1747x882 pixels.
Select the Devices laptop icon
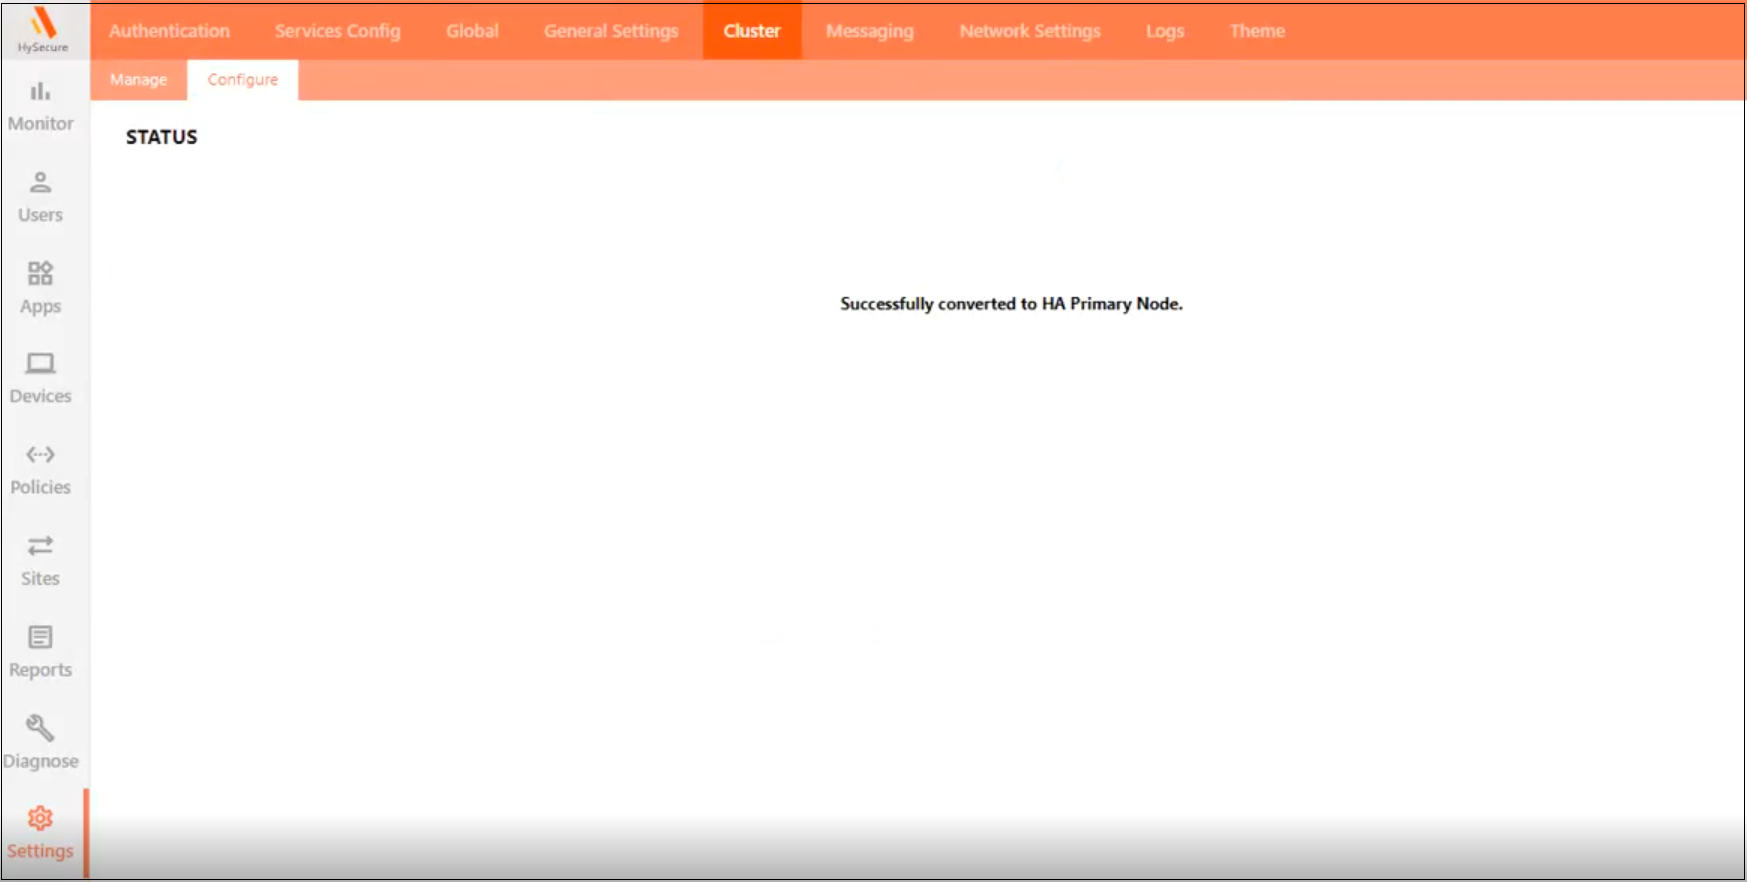click(x=40, y=364)
